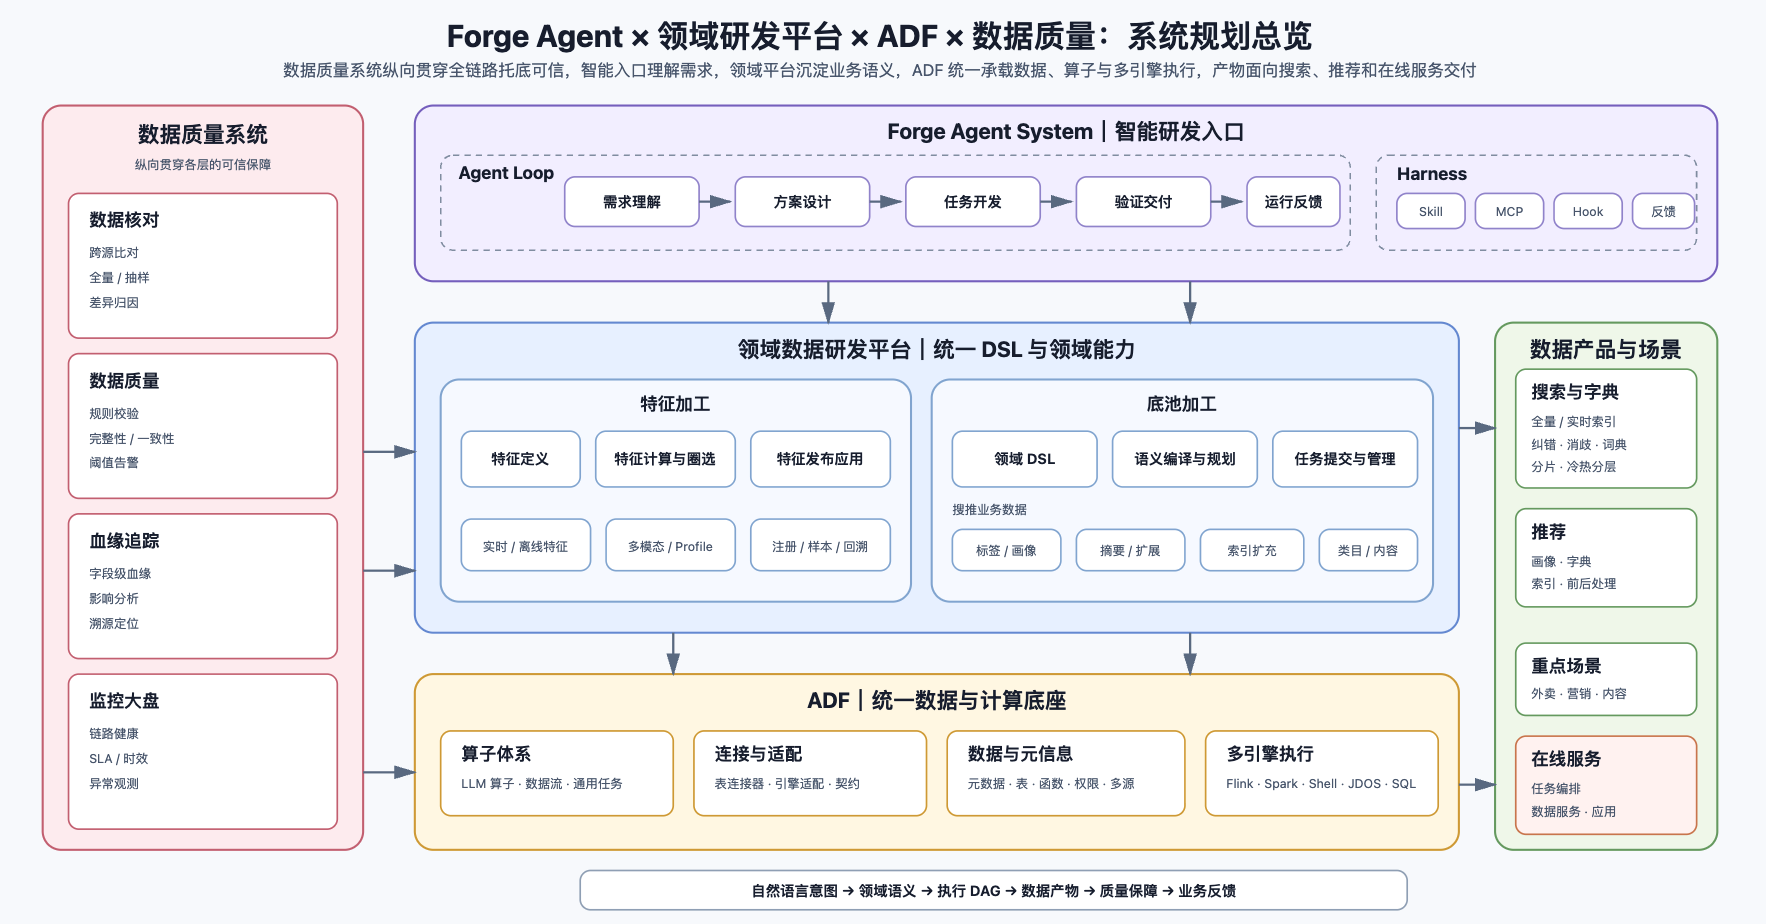Click the 算子体系 card in ADF
This screenshot has height=924, width=1766.
click(x=557, y=773)
